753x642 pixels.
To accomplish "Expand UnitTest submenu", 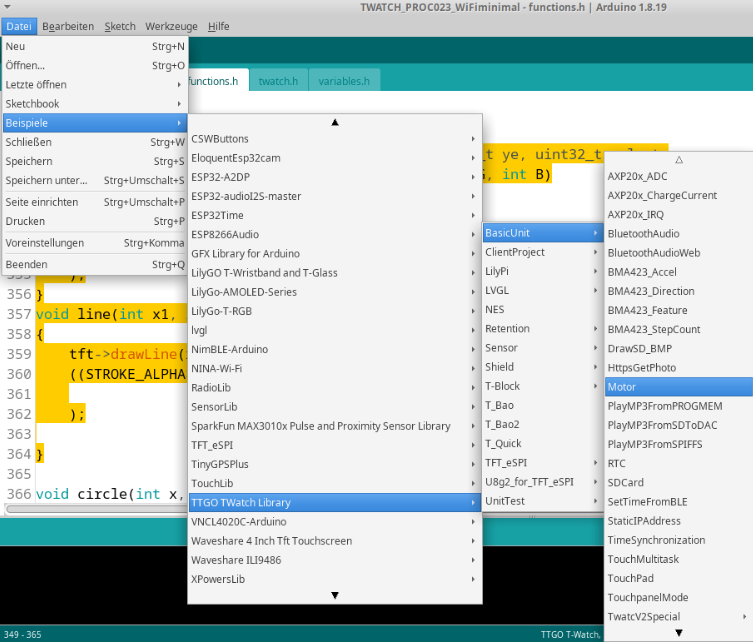I will [x=543, y=501].
